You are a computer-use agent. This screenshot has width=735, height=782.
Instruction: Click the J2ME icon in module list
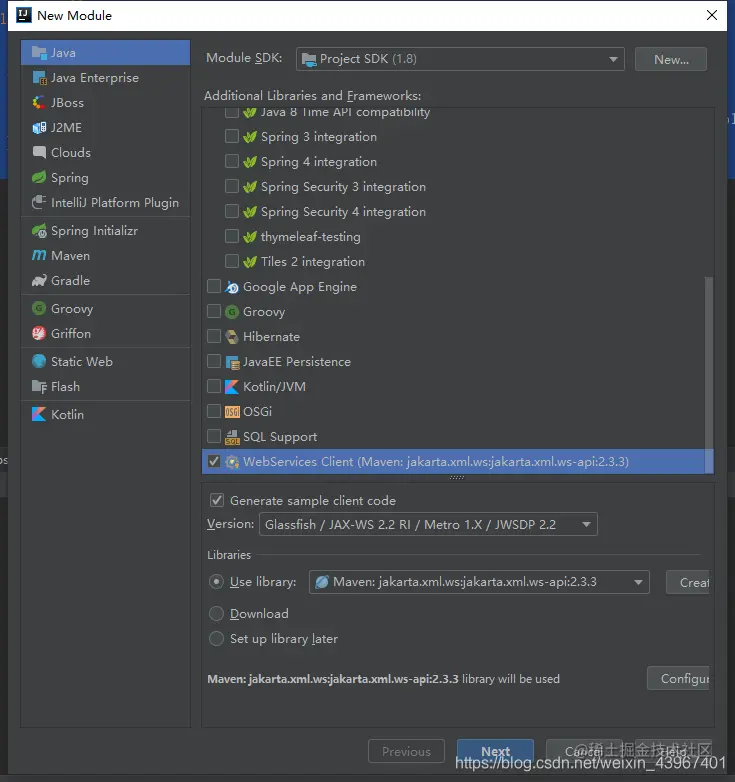click(39, 128)
